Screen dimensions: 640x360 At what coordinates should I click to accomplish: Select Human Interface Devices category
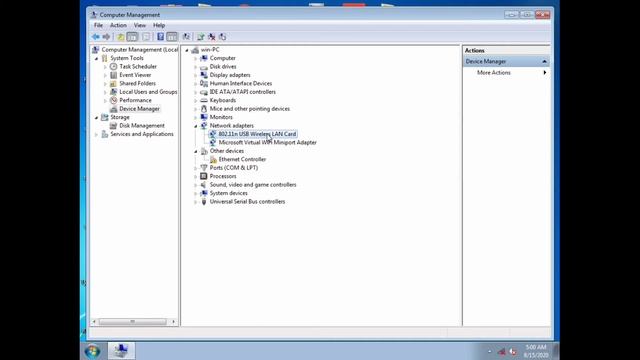coord(241,83)
